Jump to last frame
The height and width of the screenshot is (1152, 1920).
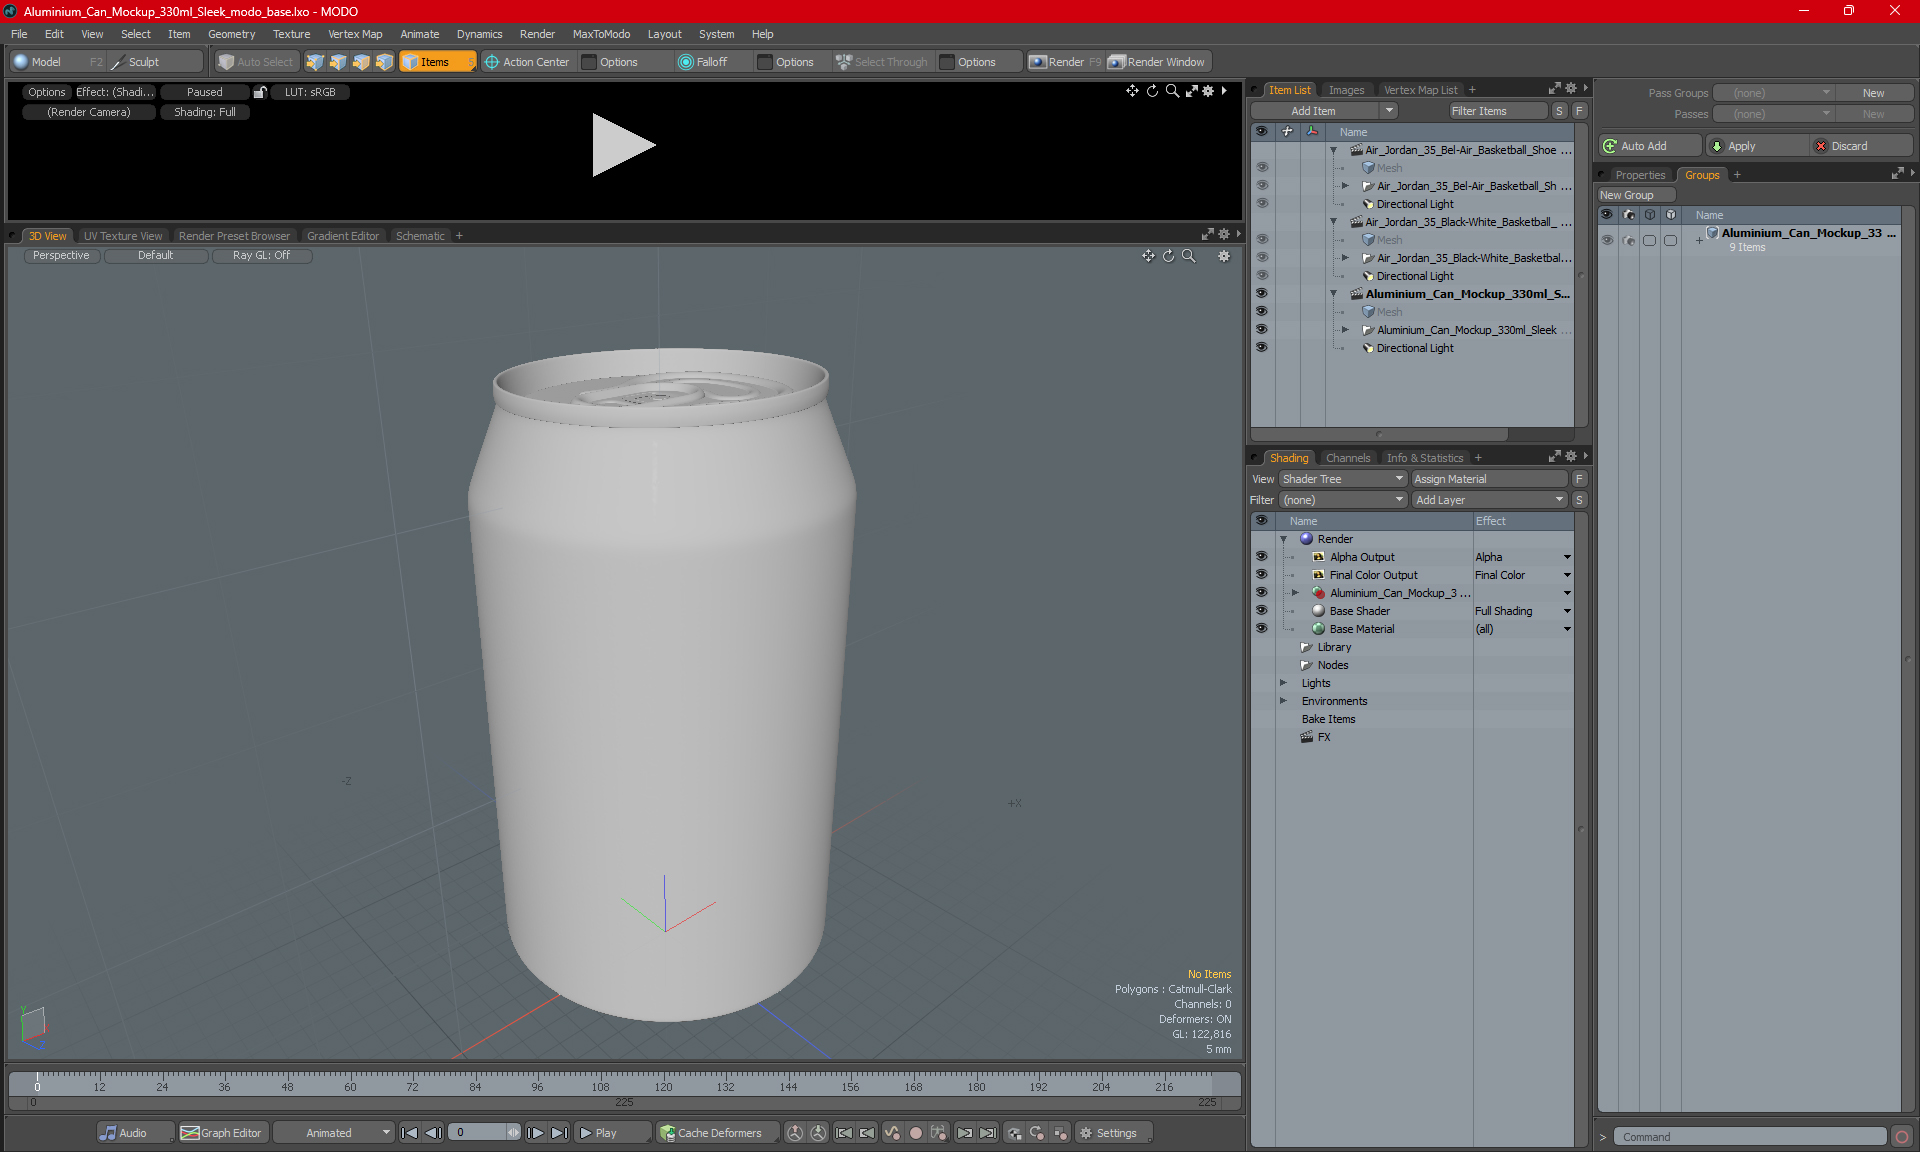560,1133
